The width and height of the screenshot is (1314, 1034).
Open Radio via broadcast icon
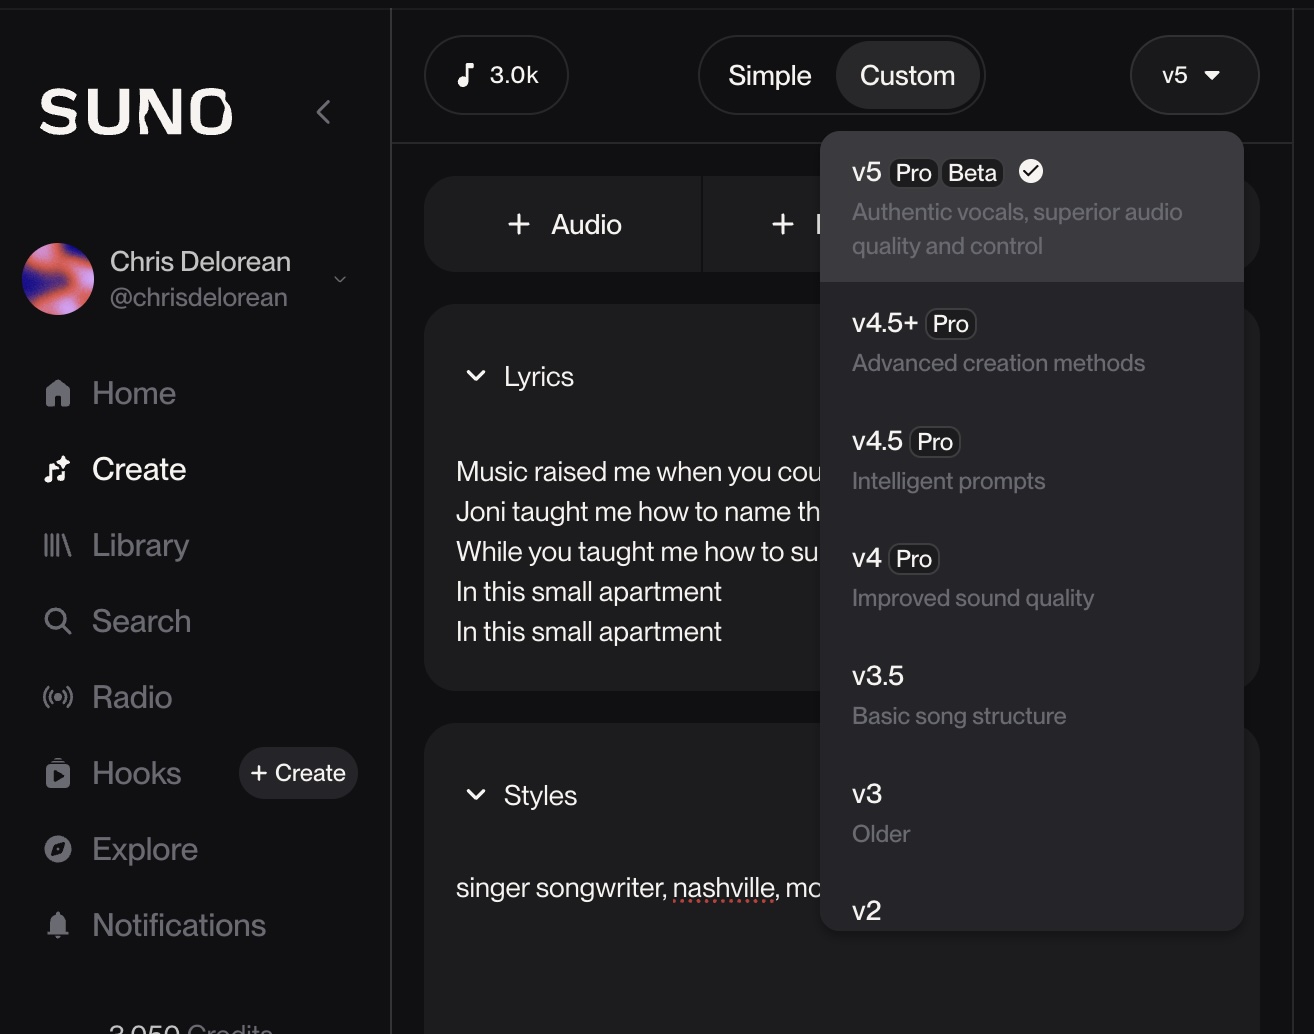[58, 697]
